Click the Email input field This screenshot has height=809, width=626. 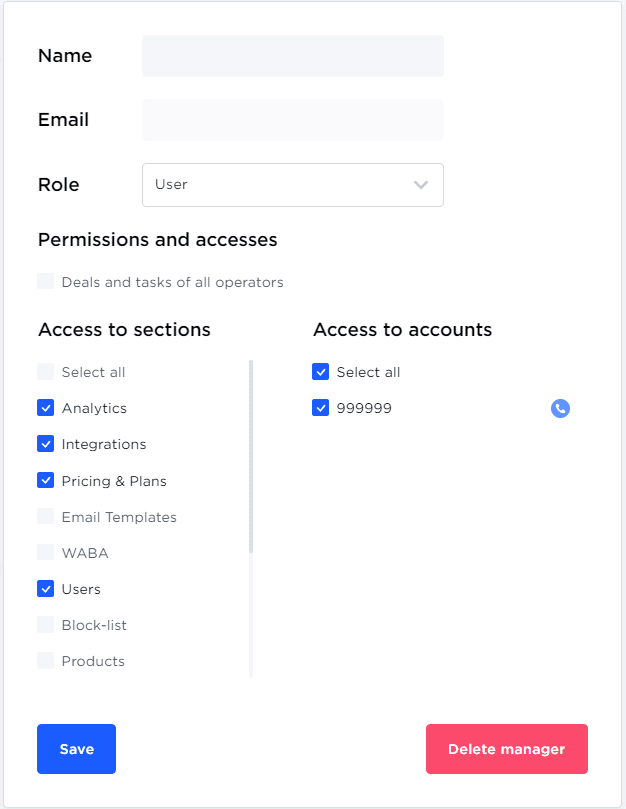point(292,120)
